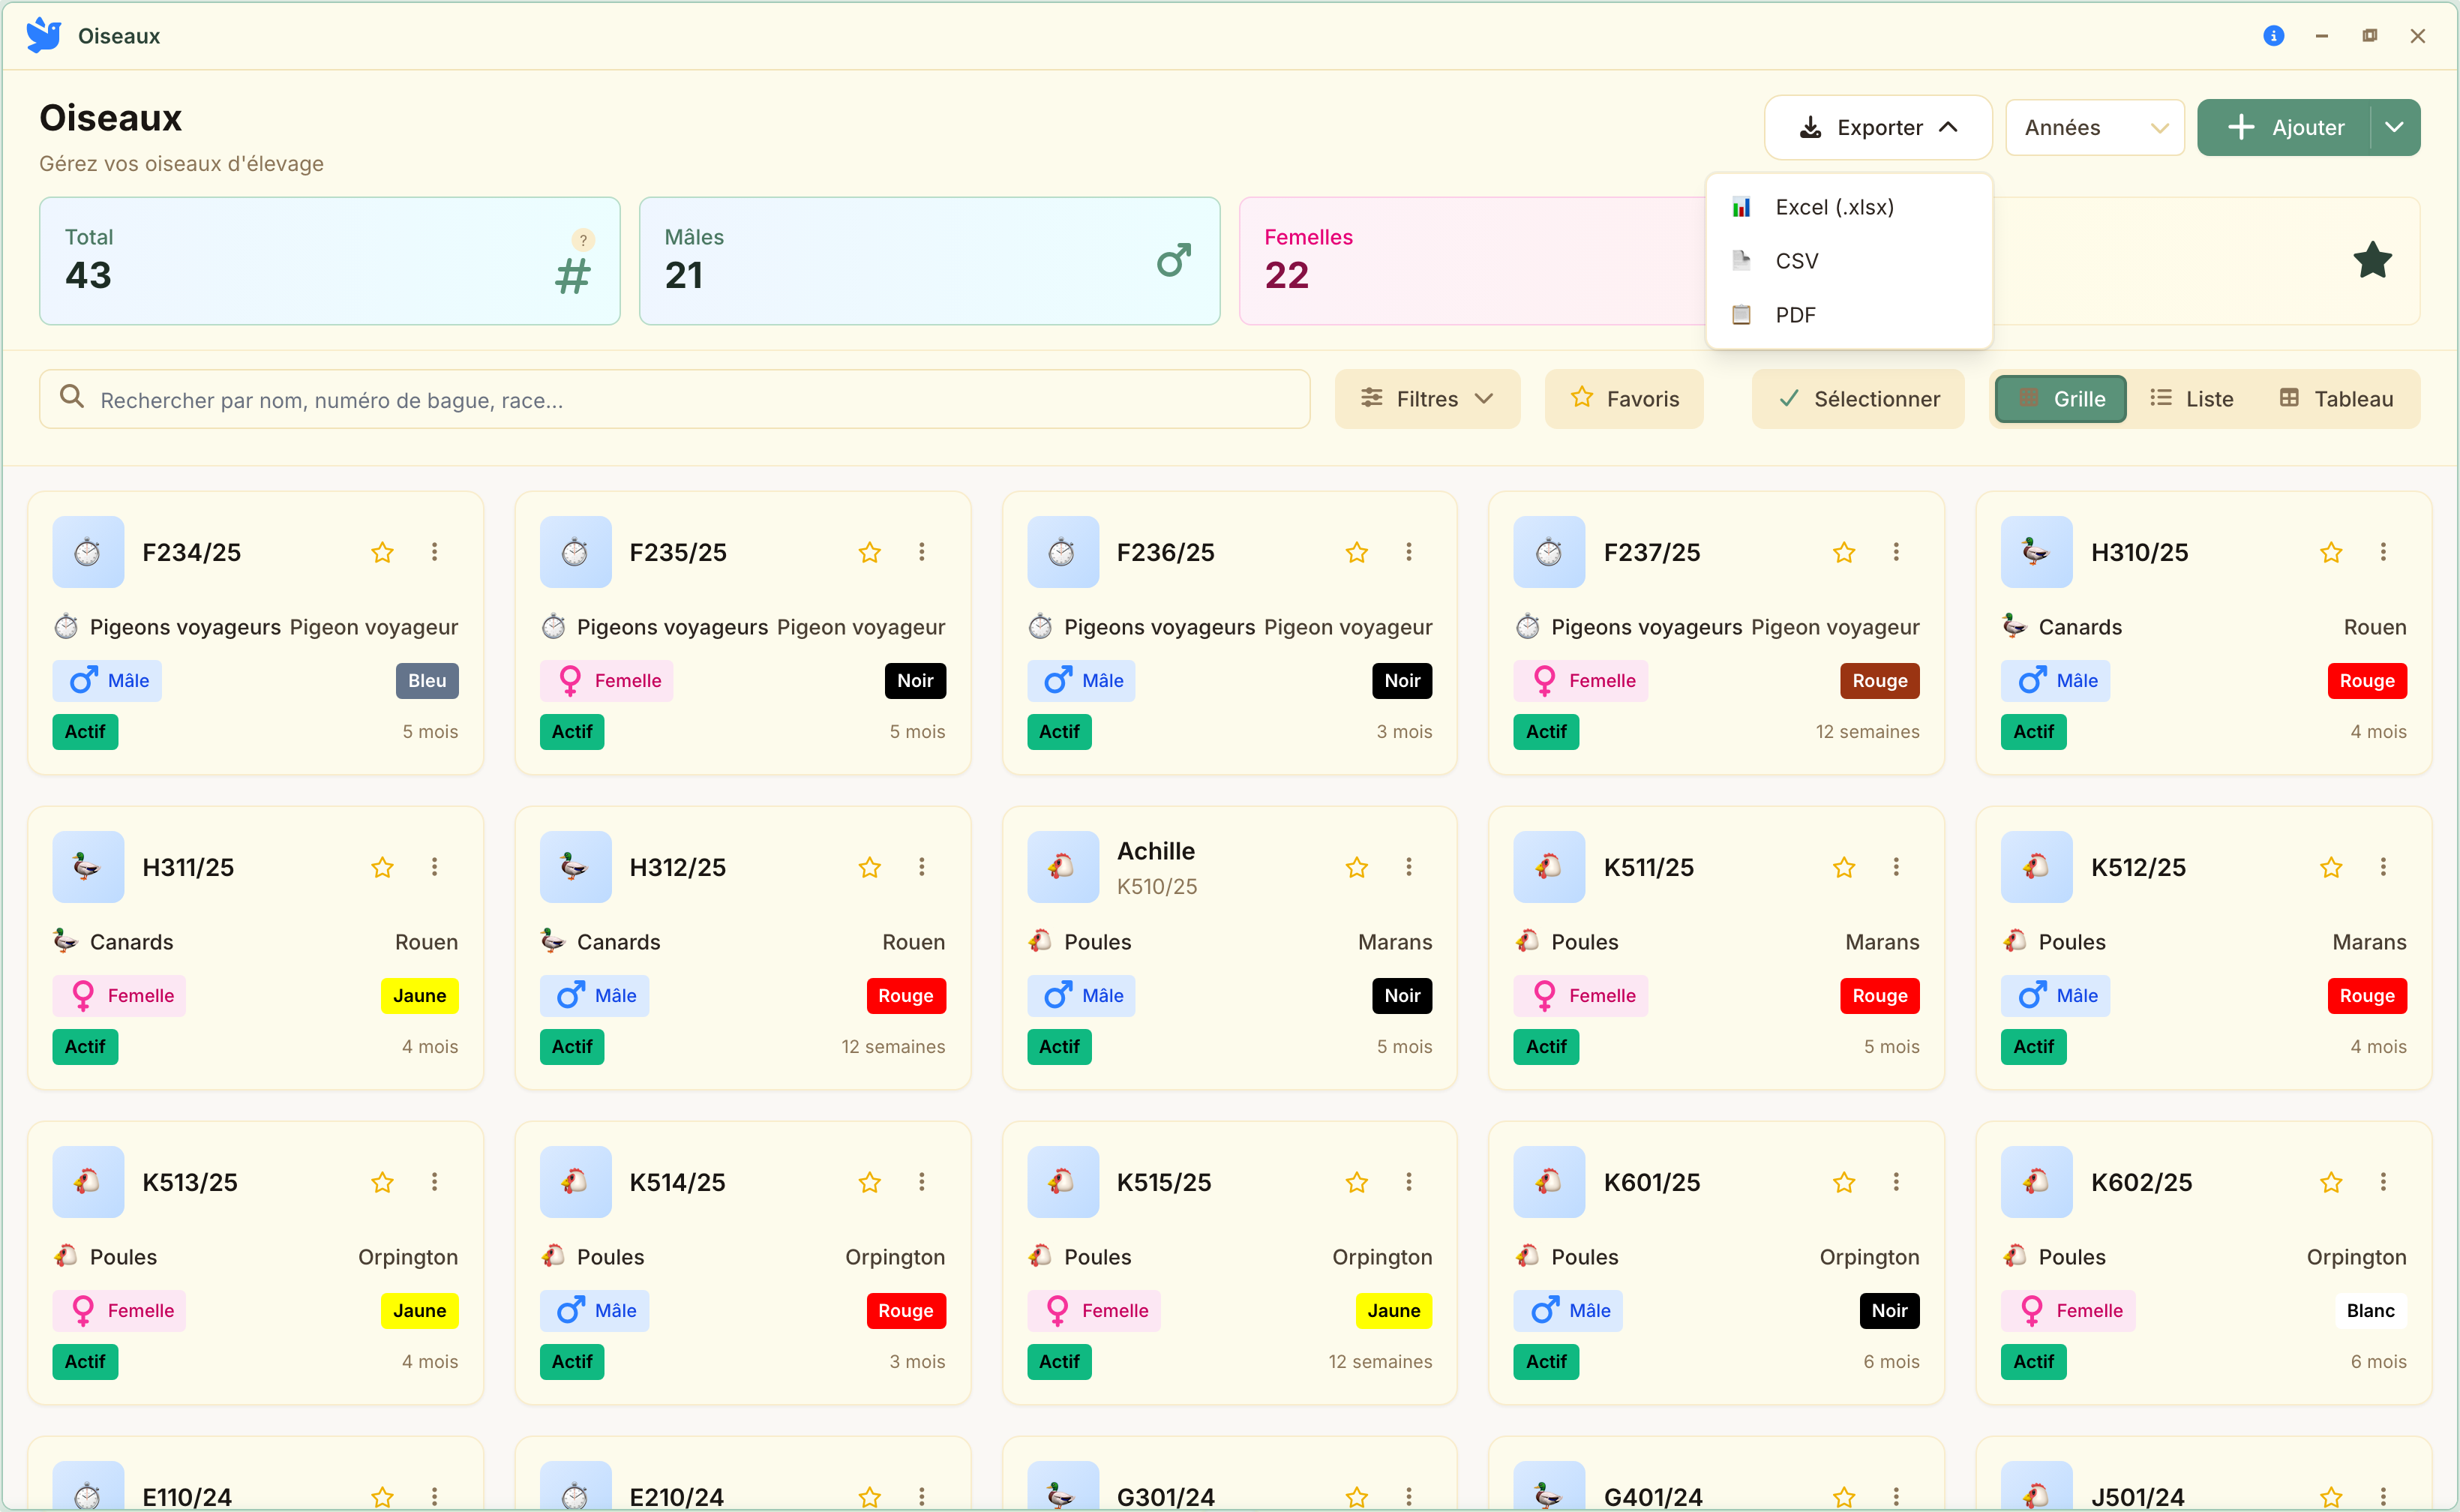The height and width of the screenshot is (1512, 2460).
Task: Click the help question mark on Total card
Action: click(x=583, y=240)
